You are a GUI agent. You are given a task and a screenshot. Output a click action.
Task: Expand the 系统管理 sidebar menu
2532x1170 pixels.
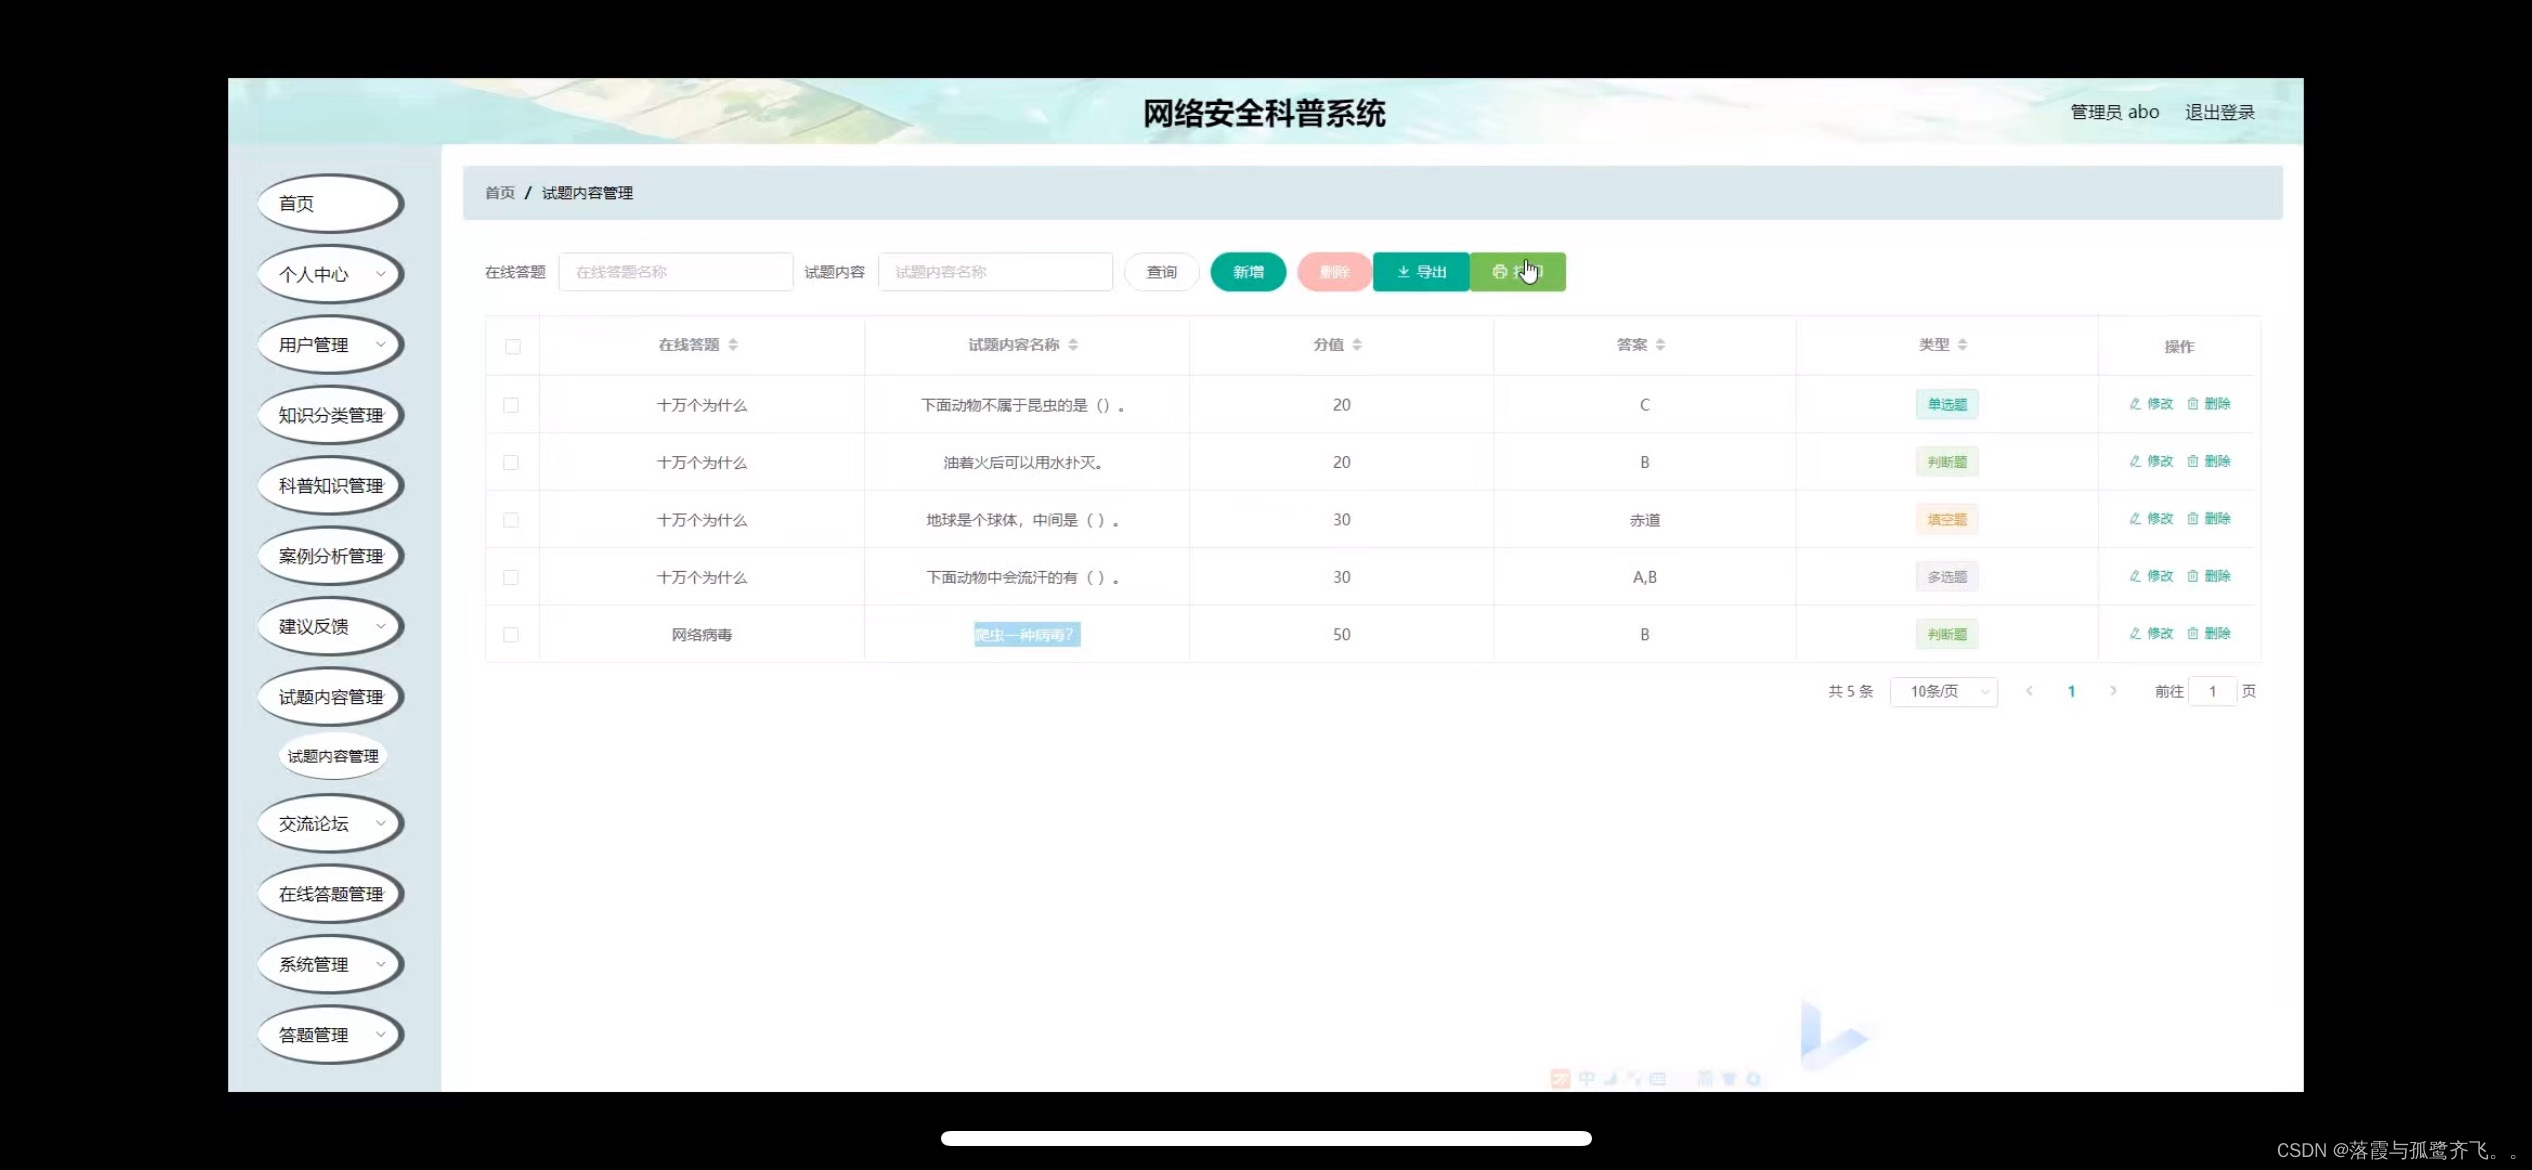330,965
